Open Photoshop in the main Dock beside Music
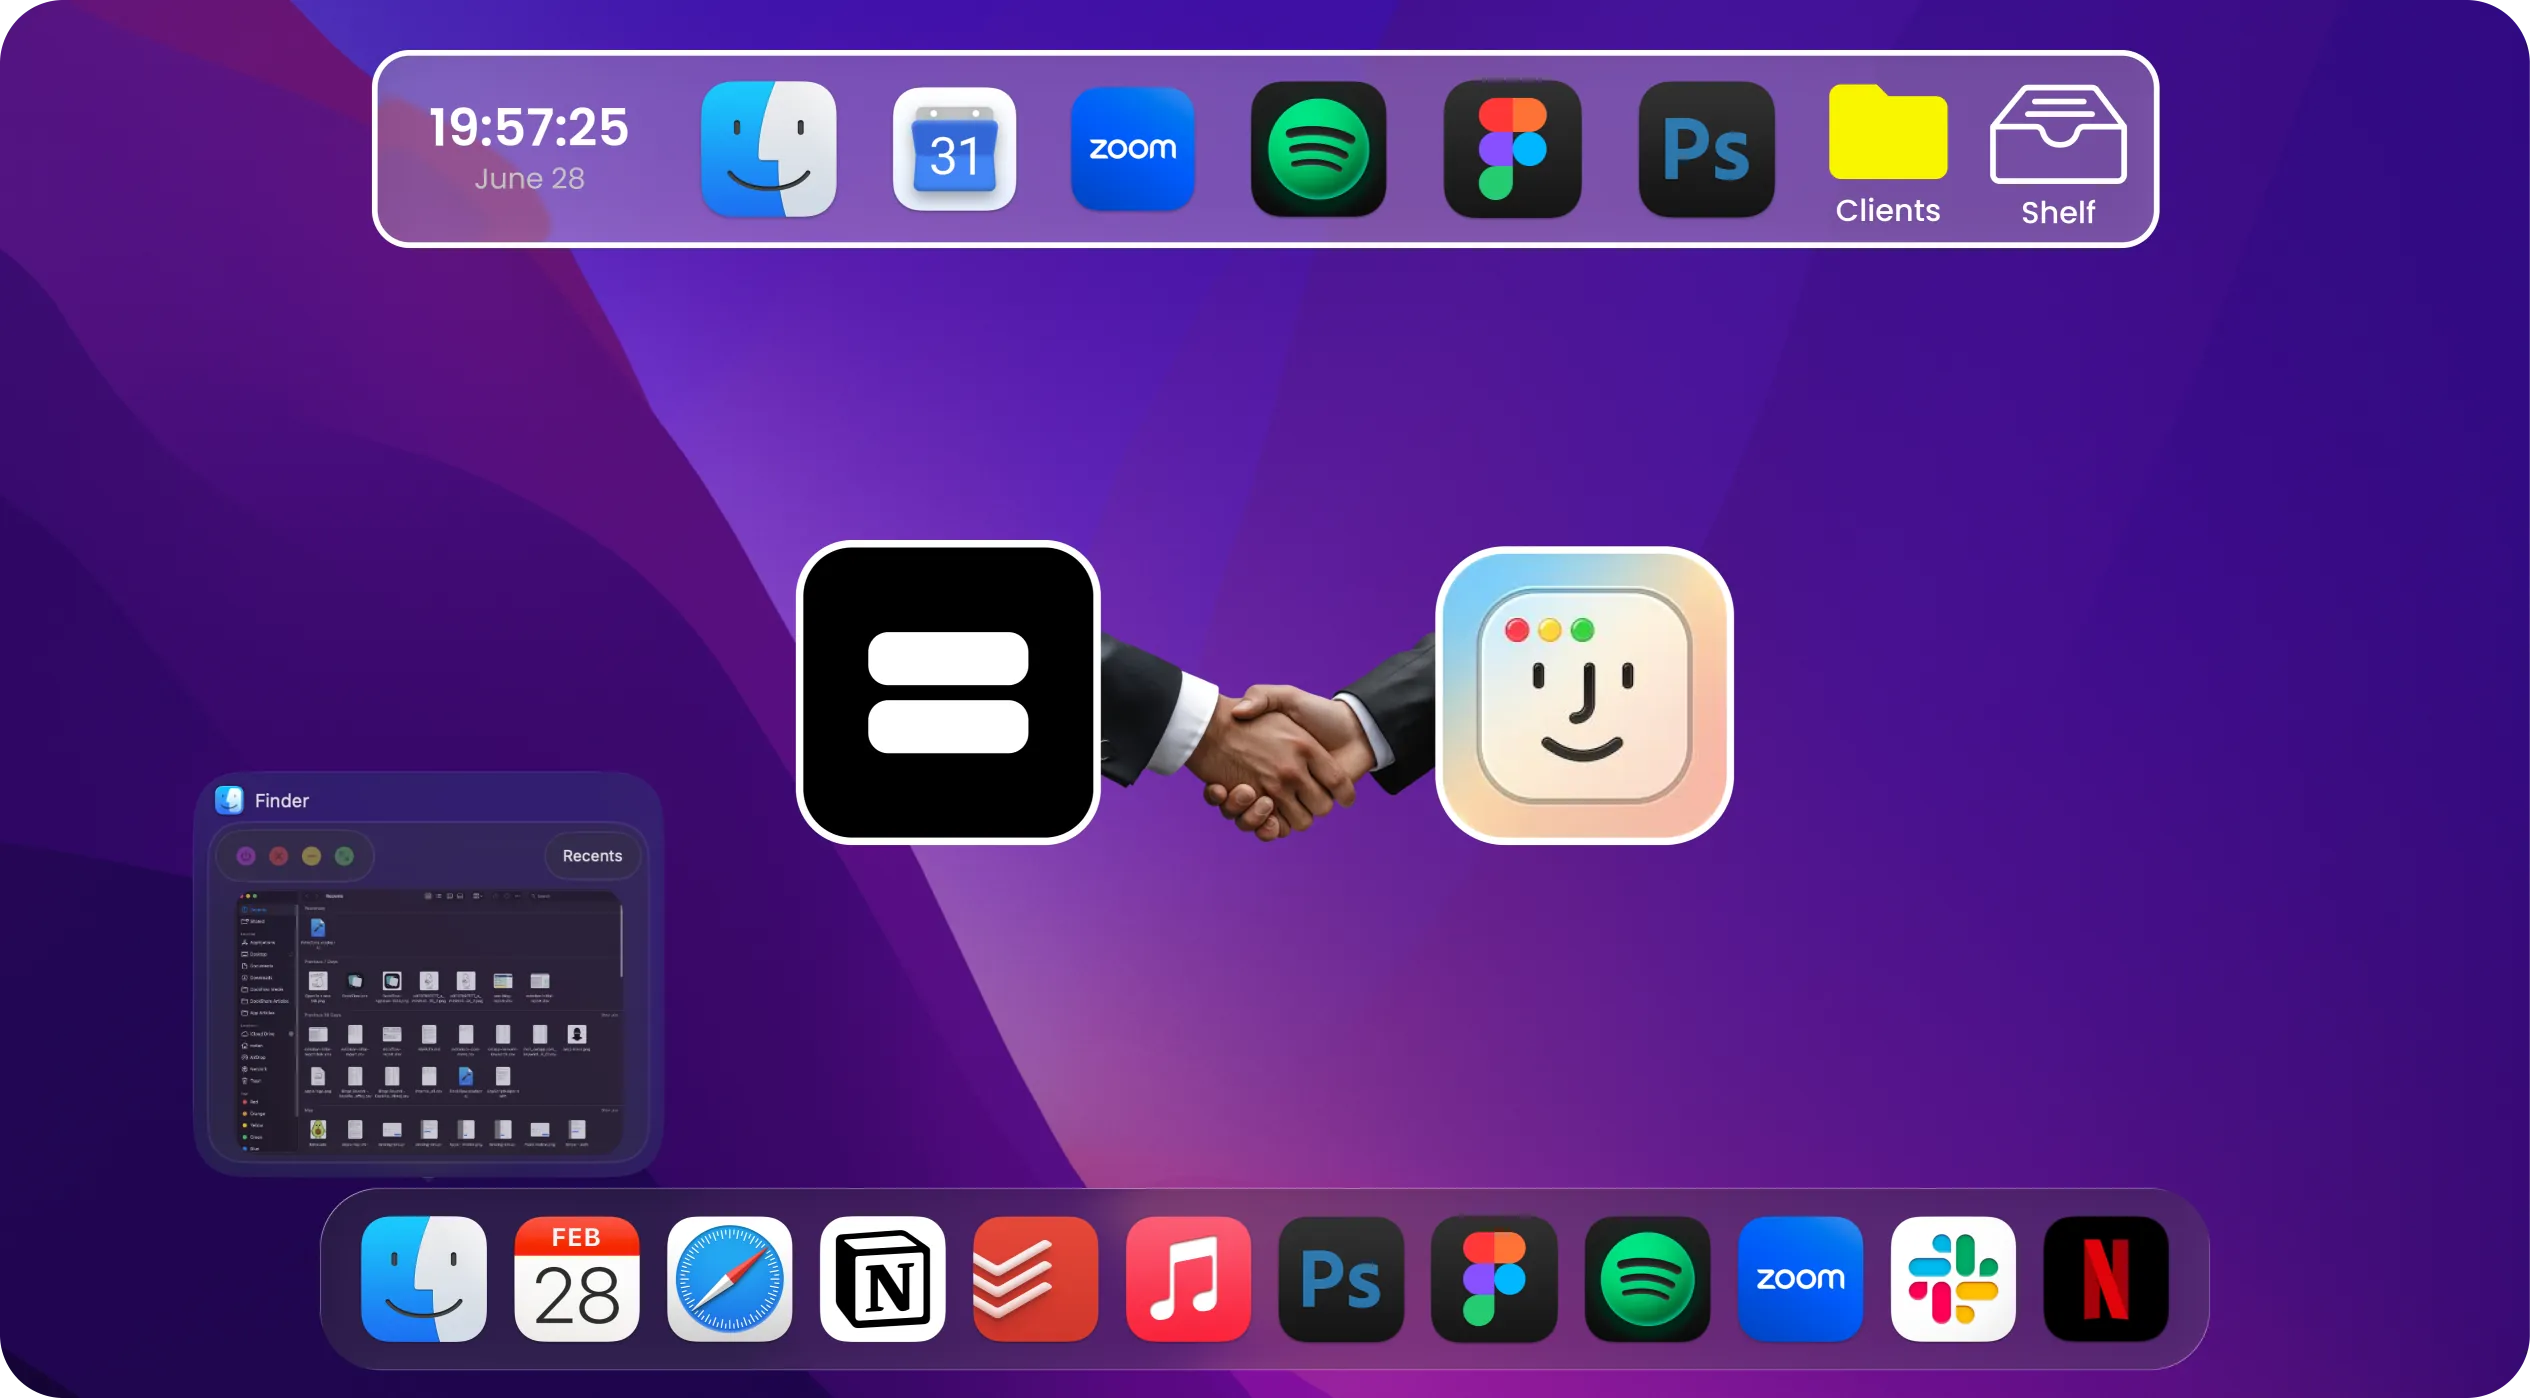This screenshot has width=2530, height=1398. pyautogui.click(x=1341, y=1278)
